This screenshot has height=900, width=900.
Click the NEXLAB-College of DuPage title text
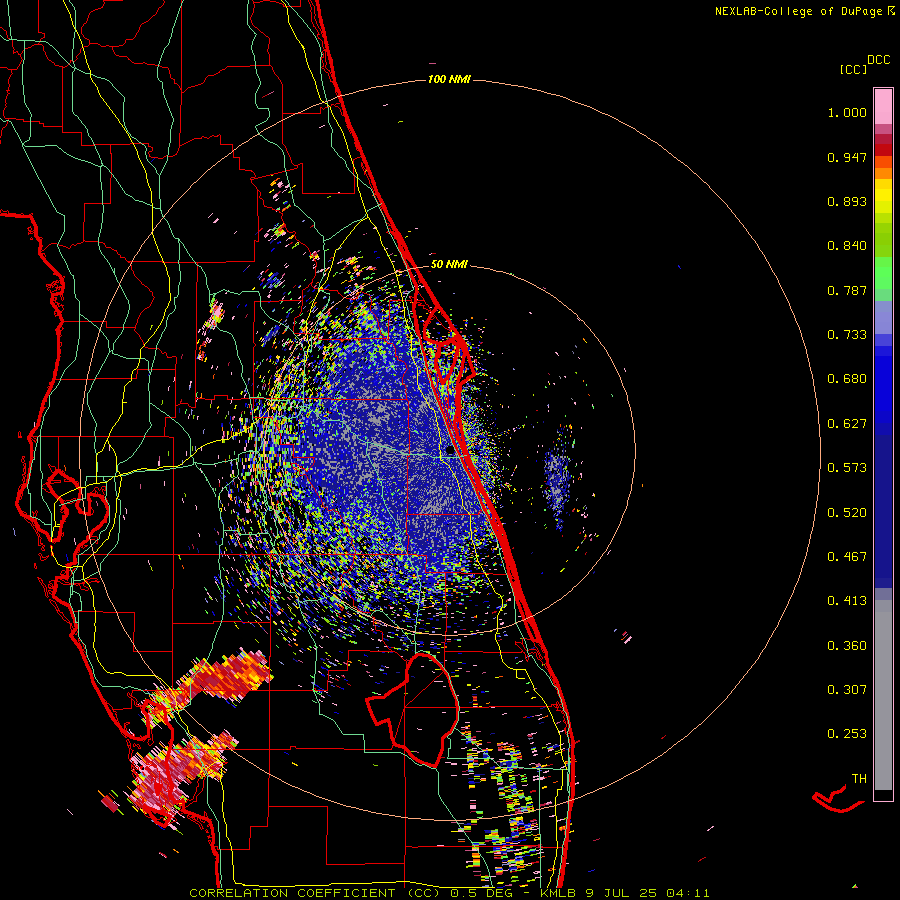pos(799,11)
